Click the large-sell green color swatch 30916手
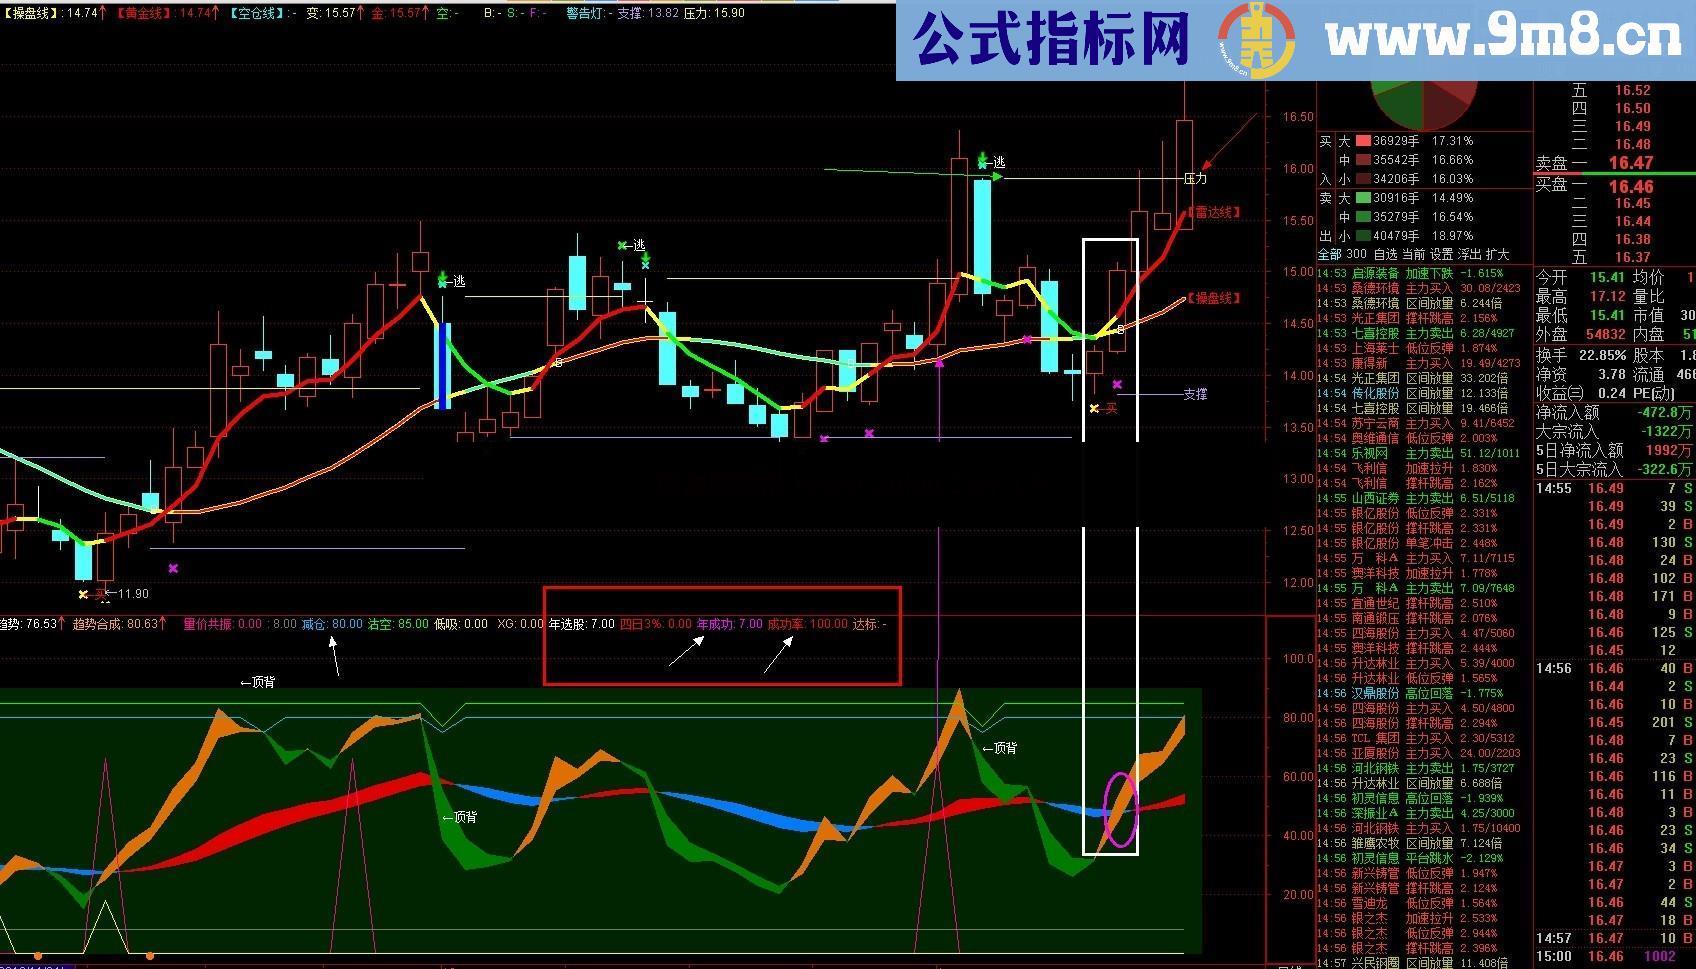This screenshot has width=1696, height=969. [x=1364, y=198]
